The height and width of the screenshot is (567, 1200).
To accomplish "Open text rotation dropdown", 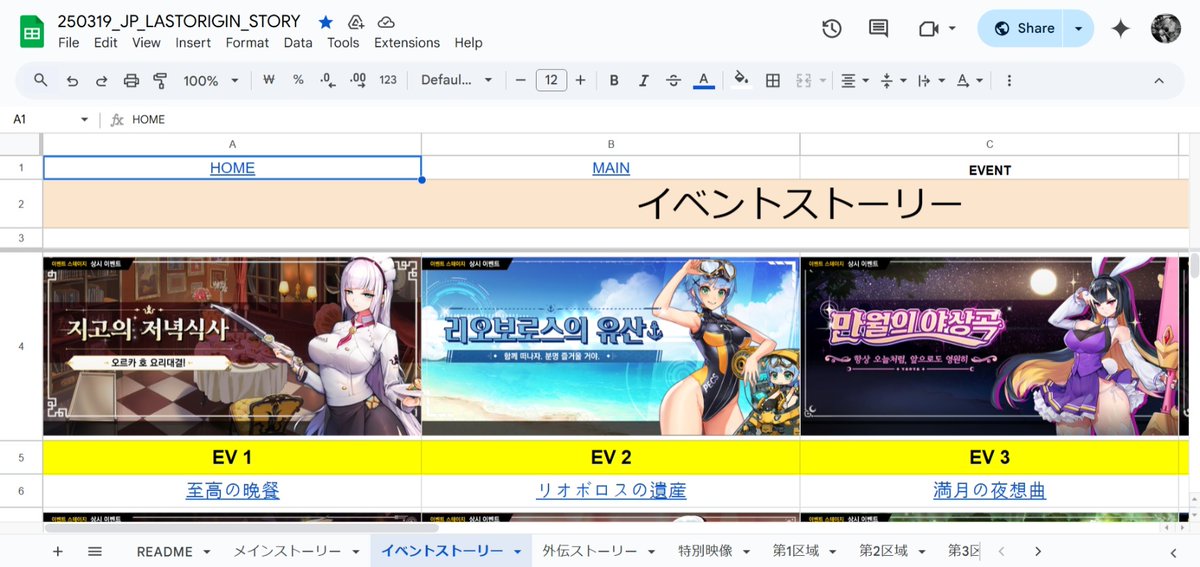I will pyautogui.click(x=968, y=80).
